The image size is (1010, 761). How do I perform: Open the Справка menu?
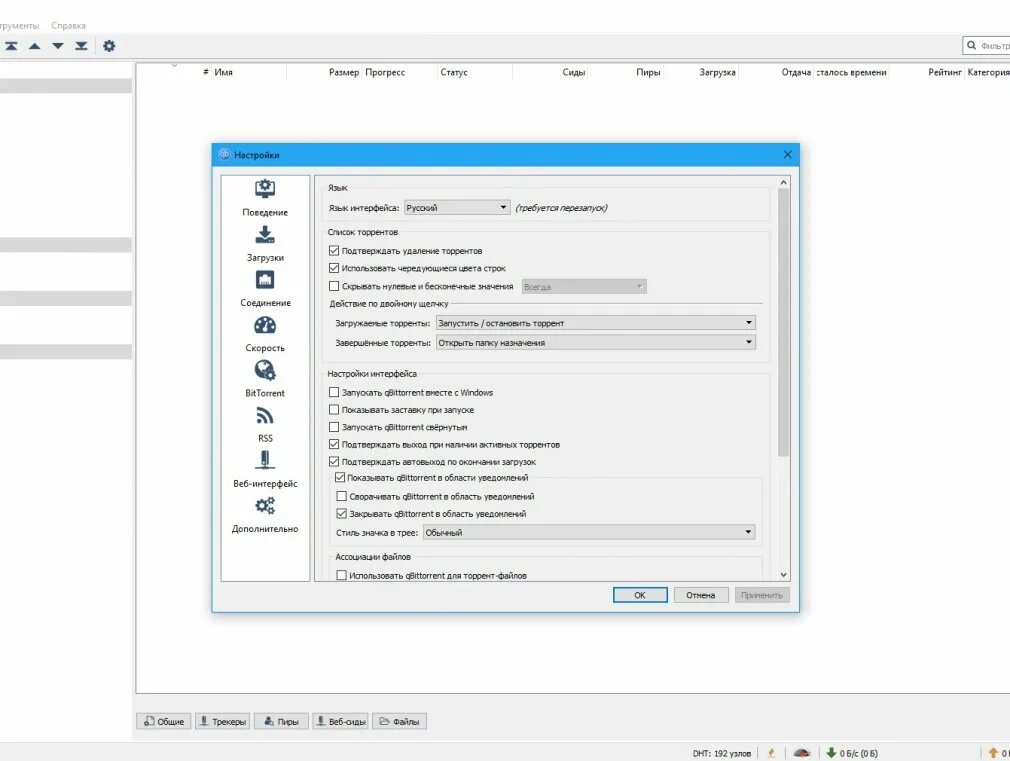point(68,26)
